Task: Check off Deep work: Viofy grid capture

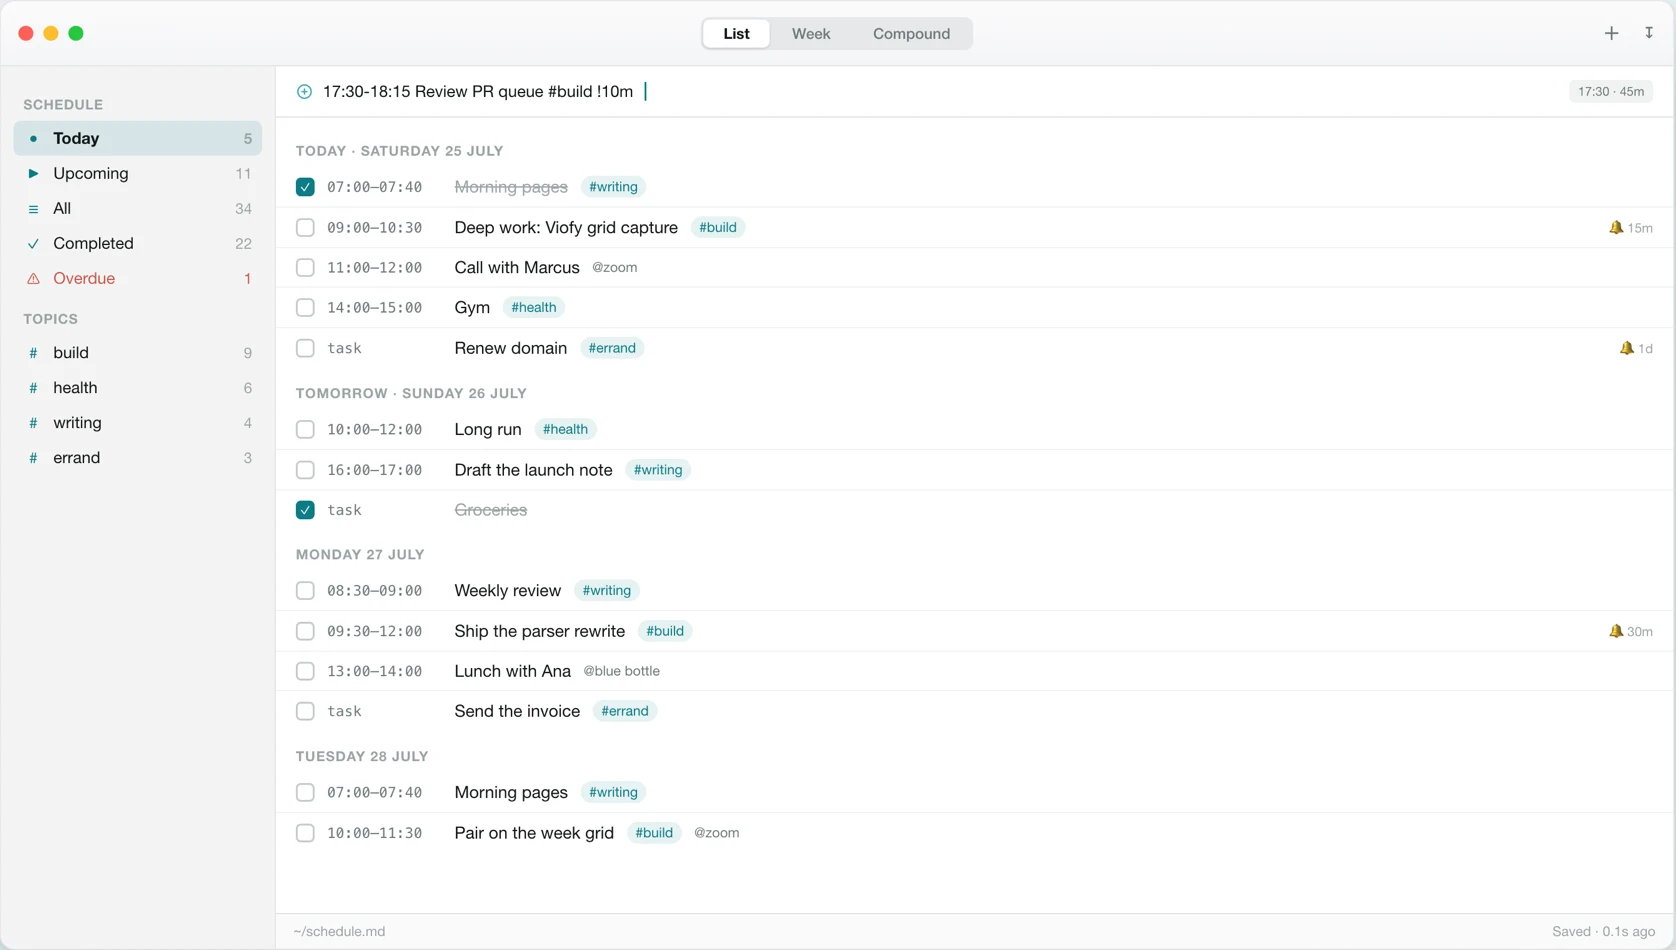Action: 305,228
